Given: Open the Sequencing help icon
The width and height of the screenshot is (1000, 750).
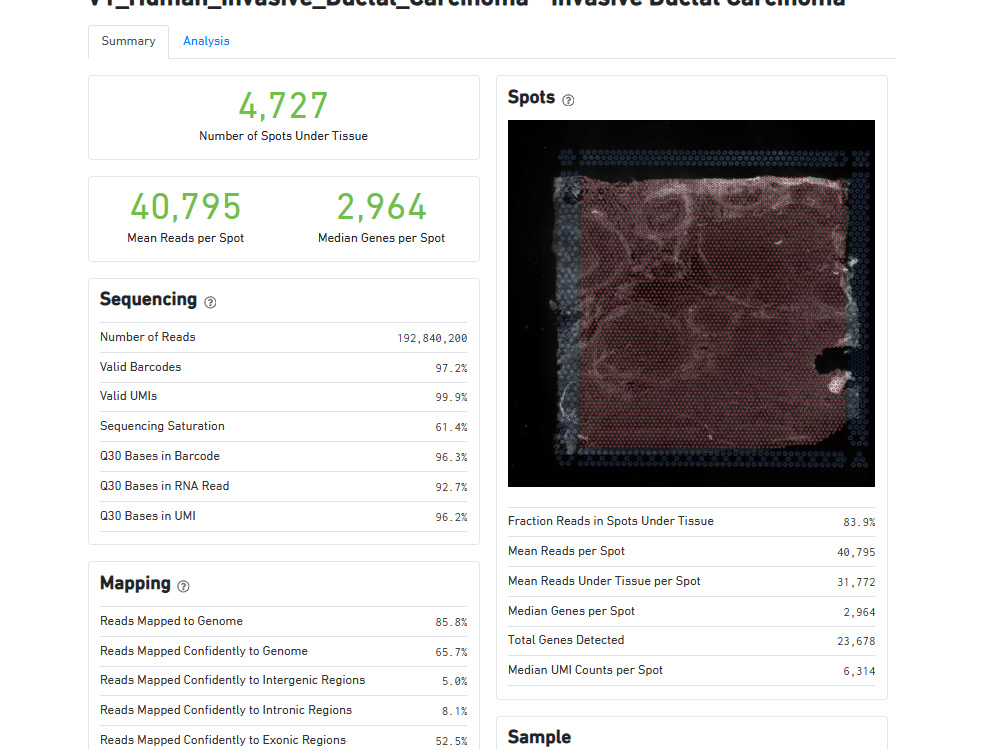Looking at the screenshot, I should coord(210,302).
